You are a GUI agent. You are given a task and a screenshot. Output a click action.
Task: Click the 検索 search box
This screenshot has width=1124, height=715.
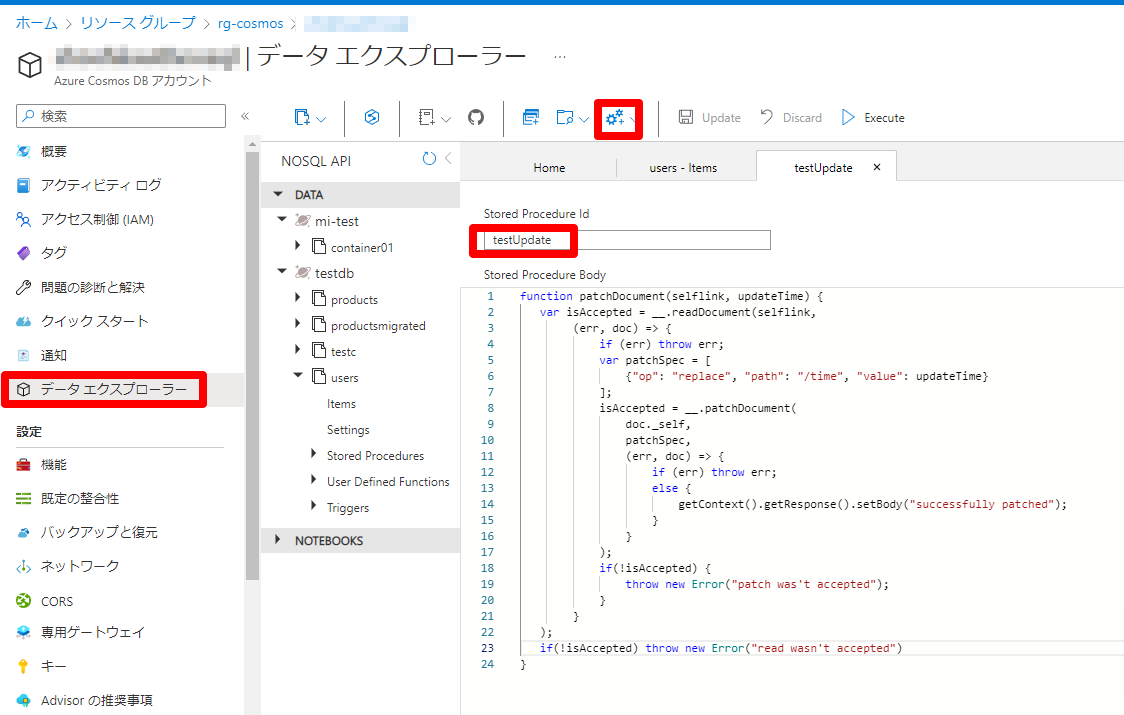(x=120, y=116)
